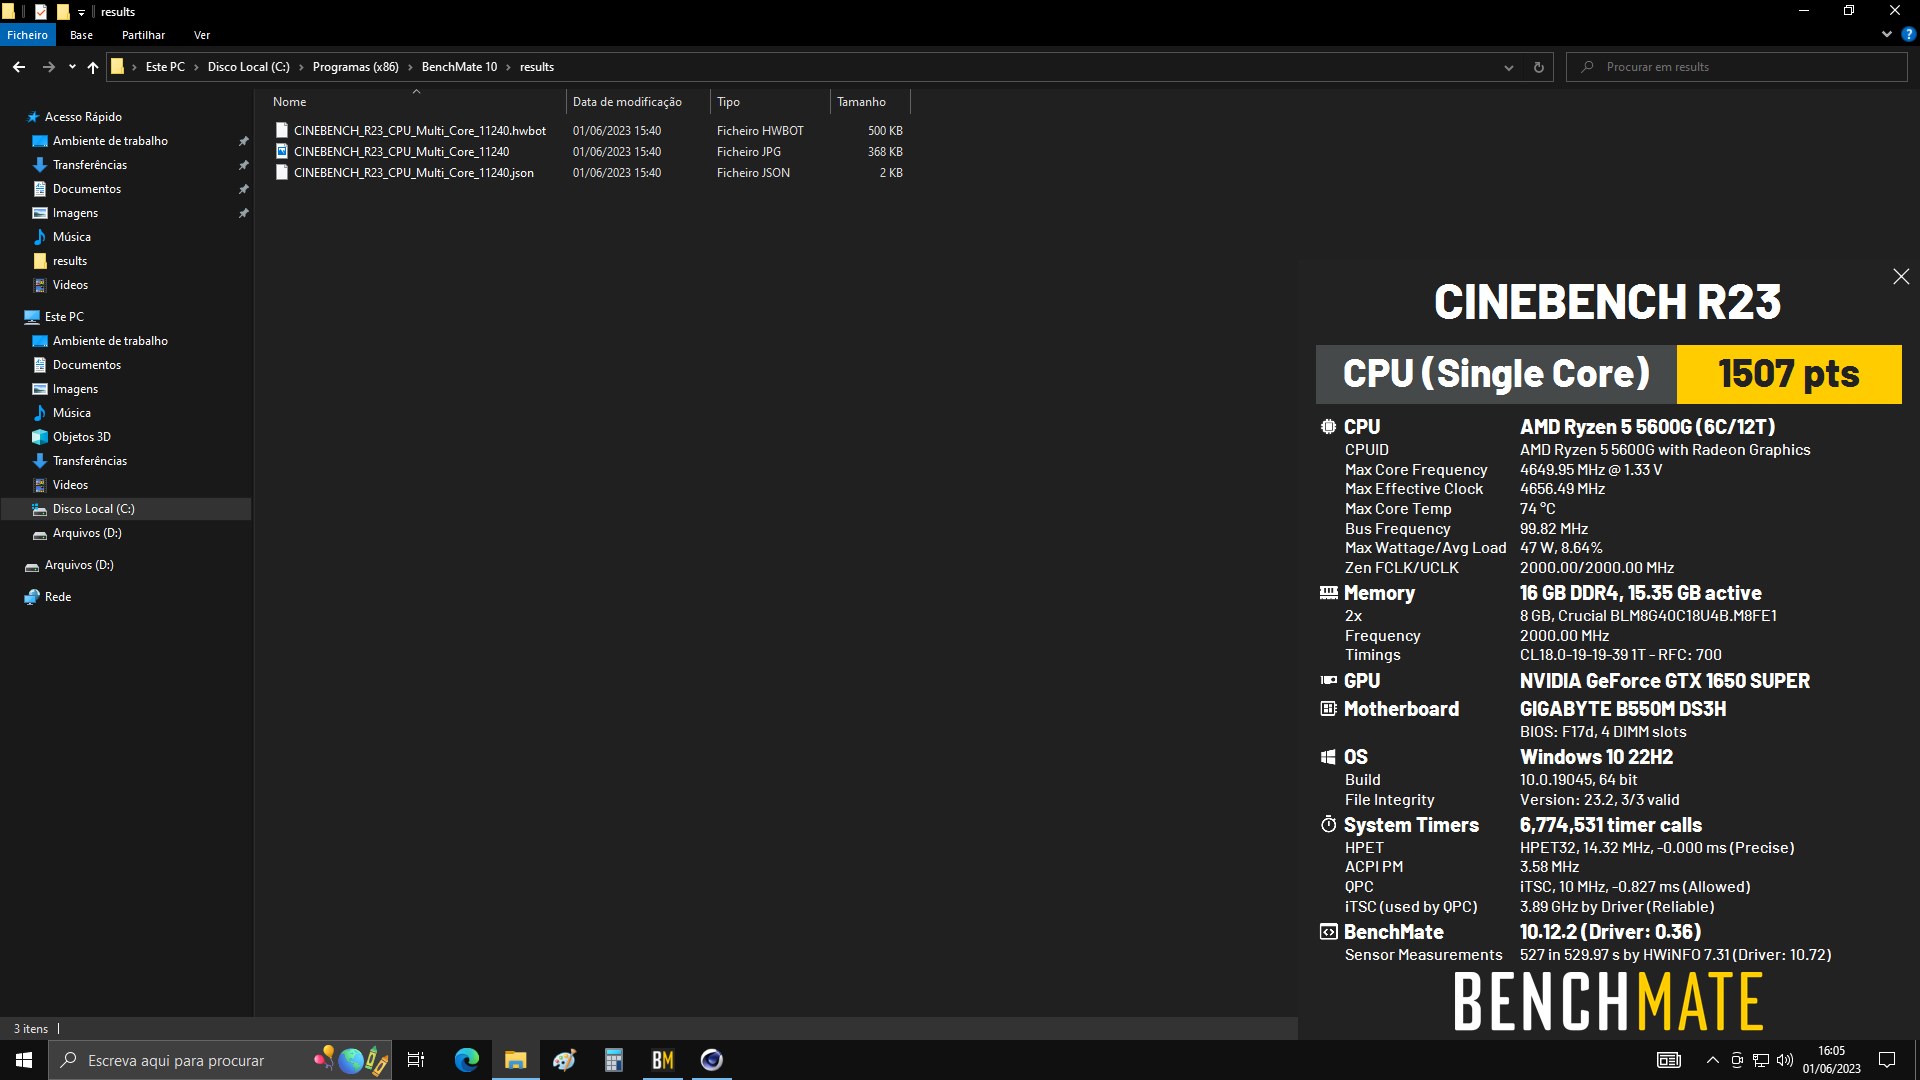Image resolution: width=1920 pixels, height=1080 pixels.
Task: Go up one folder level arrow
Action: (x=93, y=67)
